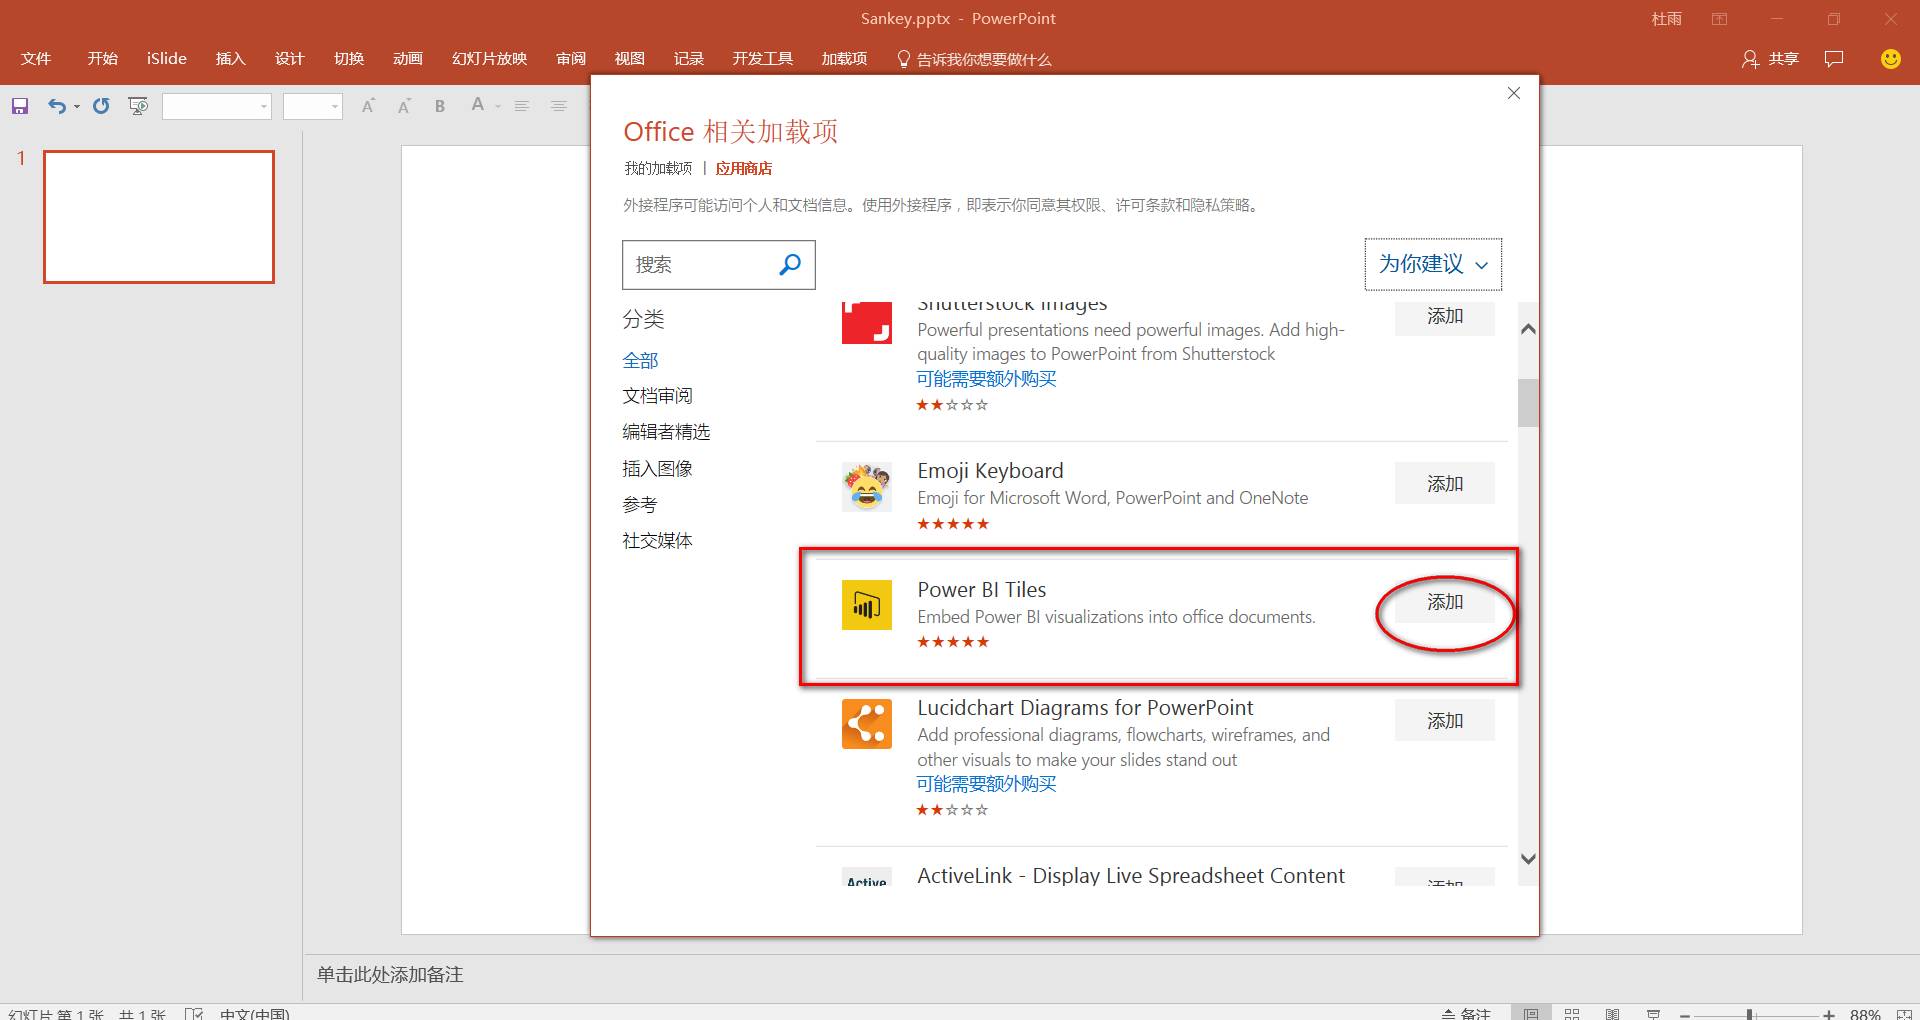Viewport: 1920px width, 1020px height.
Task: Click the magnifier search icon in dialog
Action: [x=790, y=264]
